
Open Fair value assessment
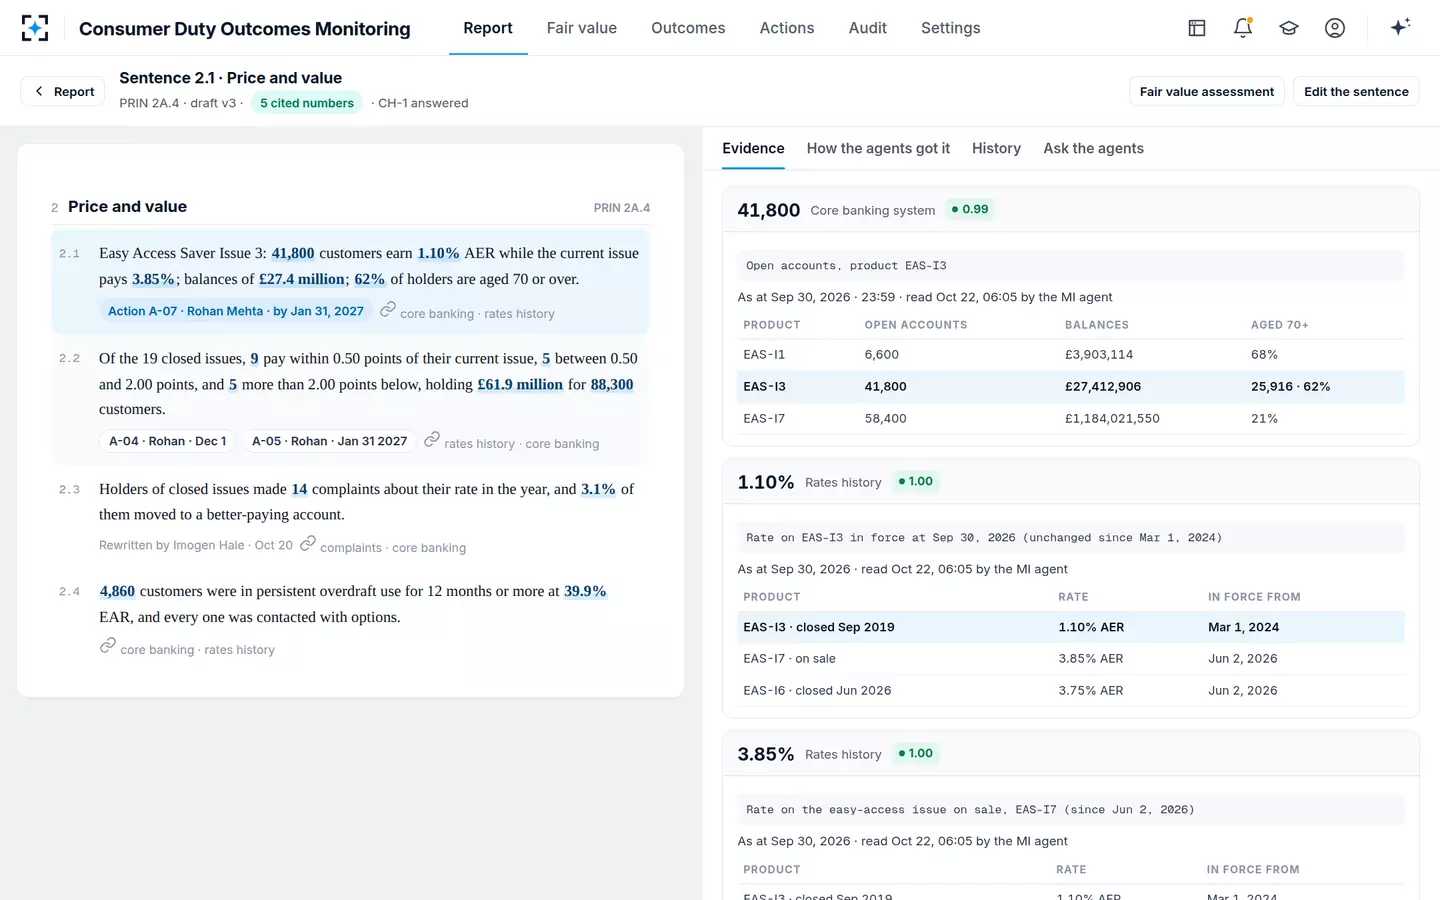(x=1206, y=91)
